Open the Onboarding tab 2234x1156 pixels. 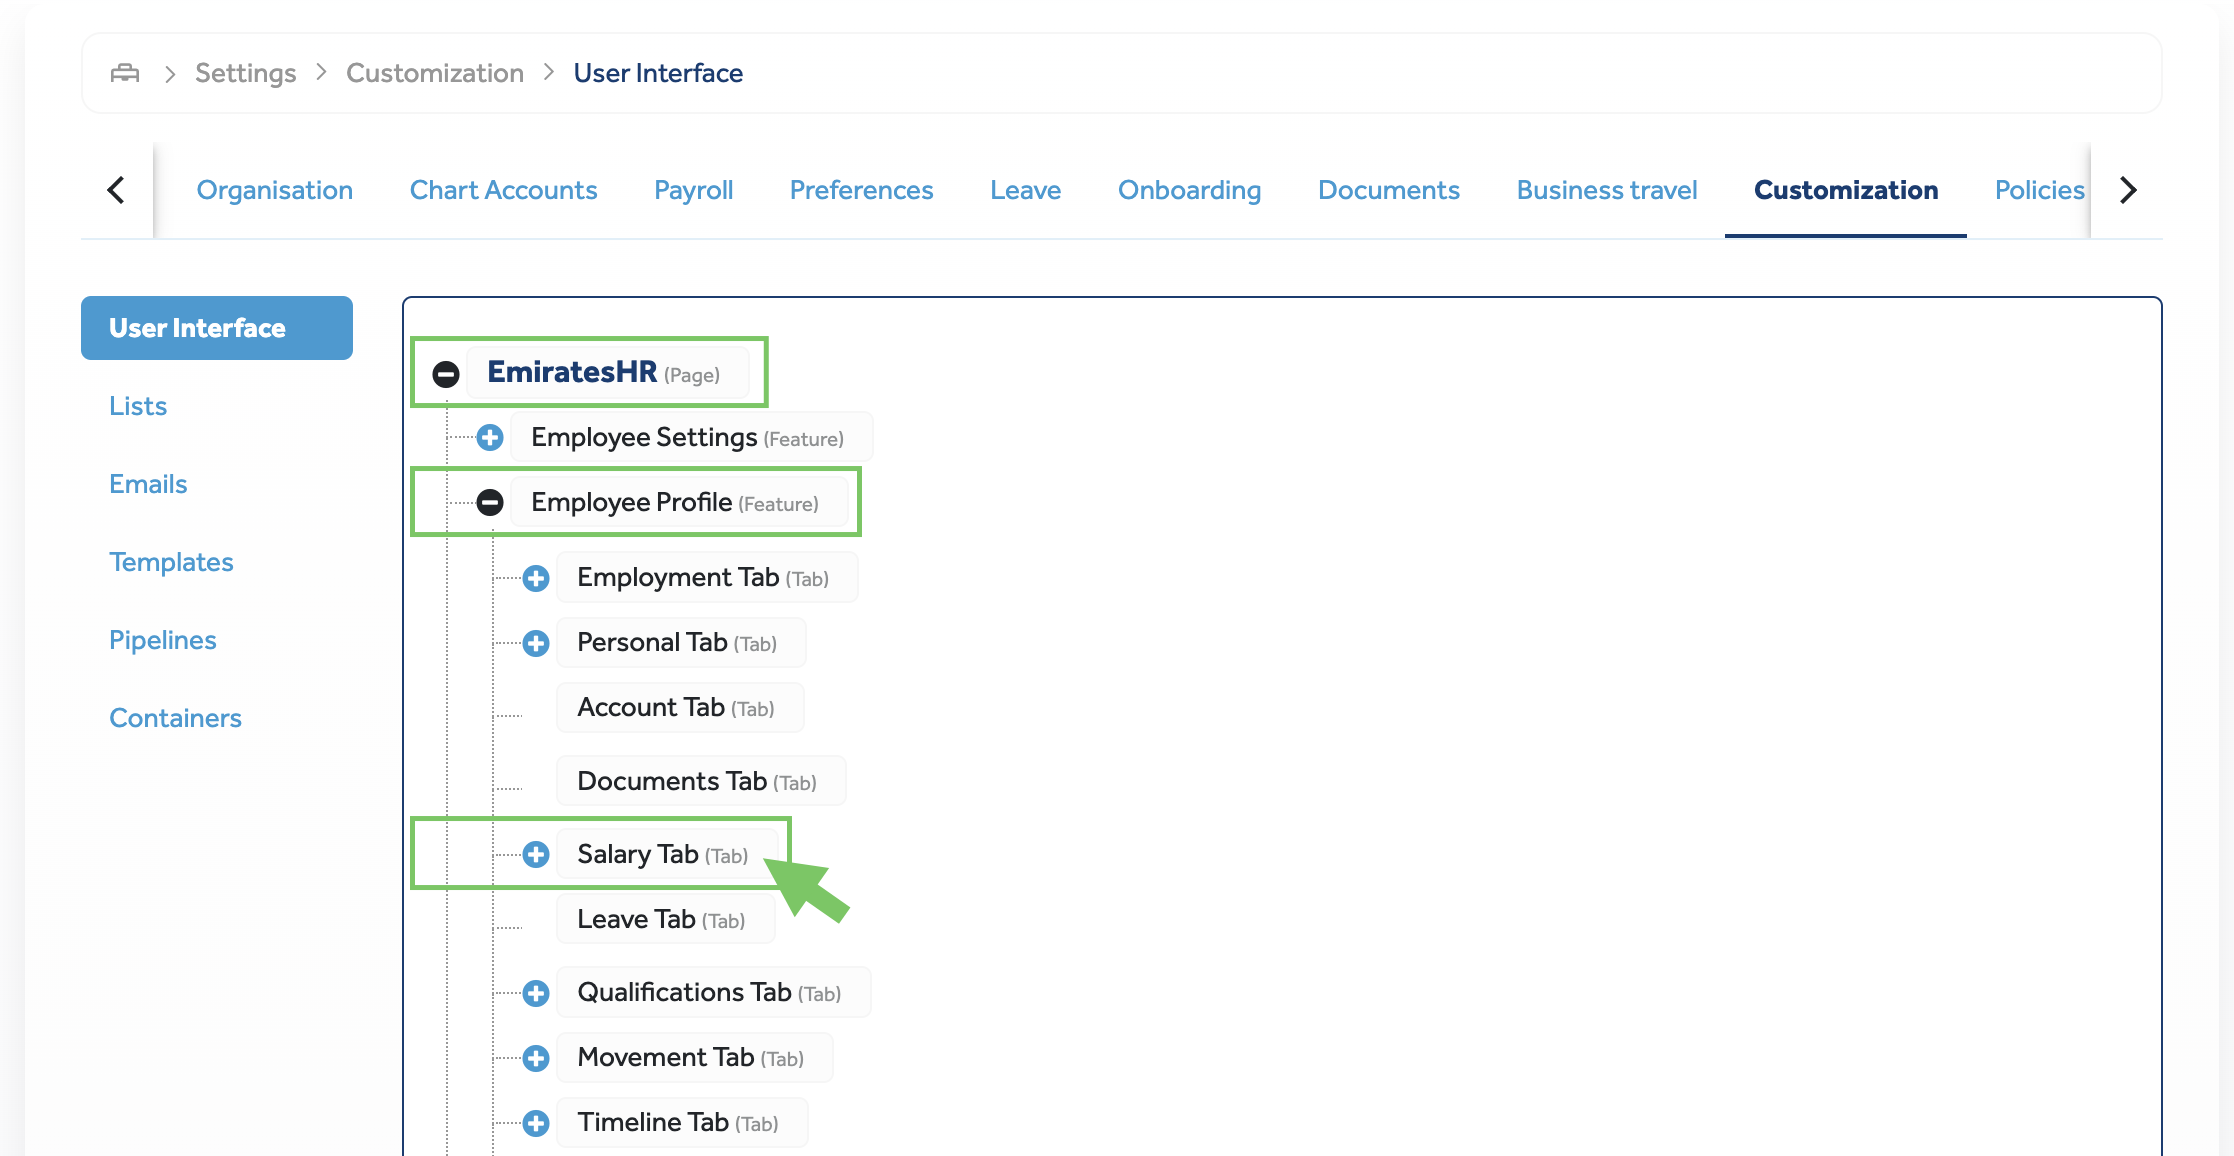[x=1189, y=190]
